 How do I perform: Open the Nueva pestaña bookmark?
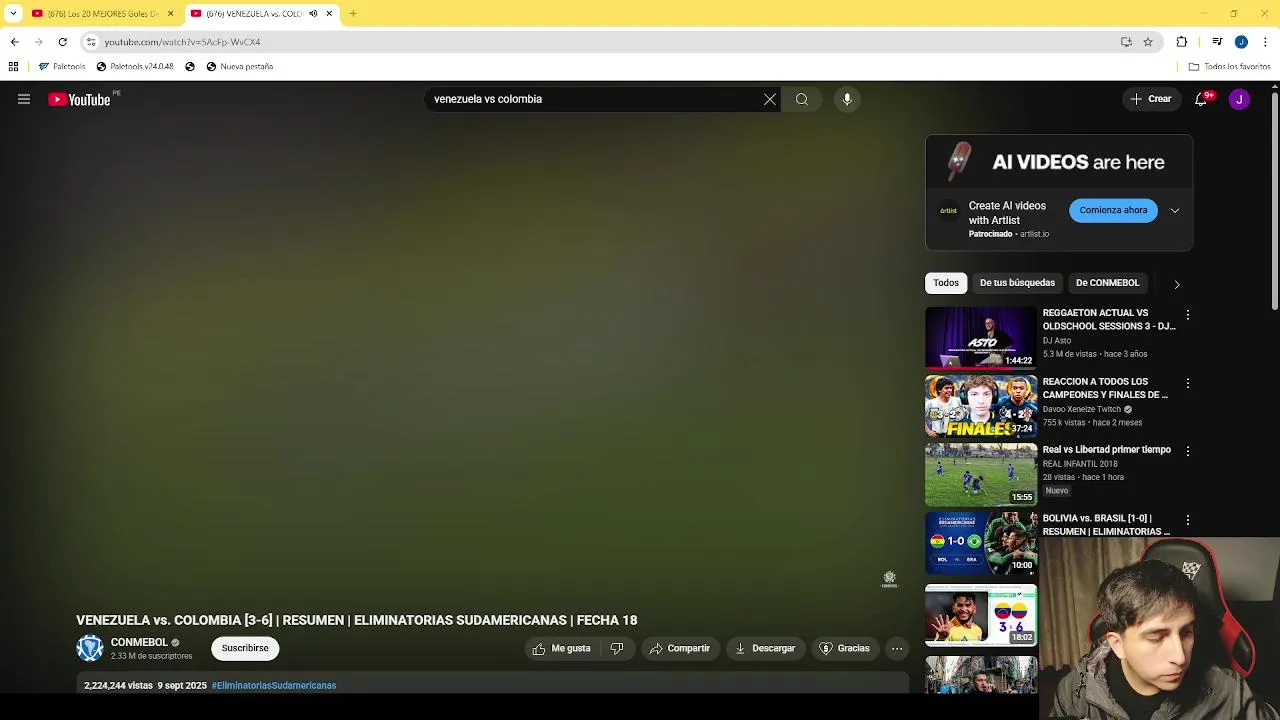[239, 67]
